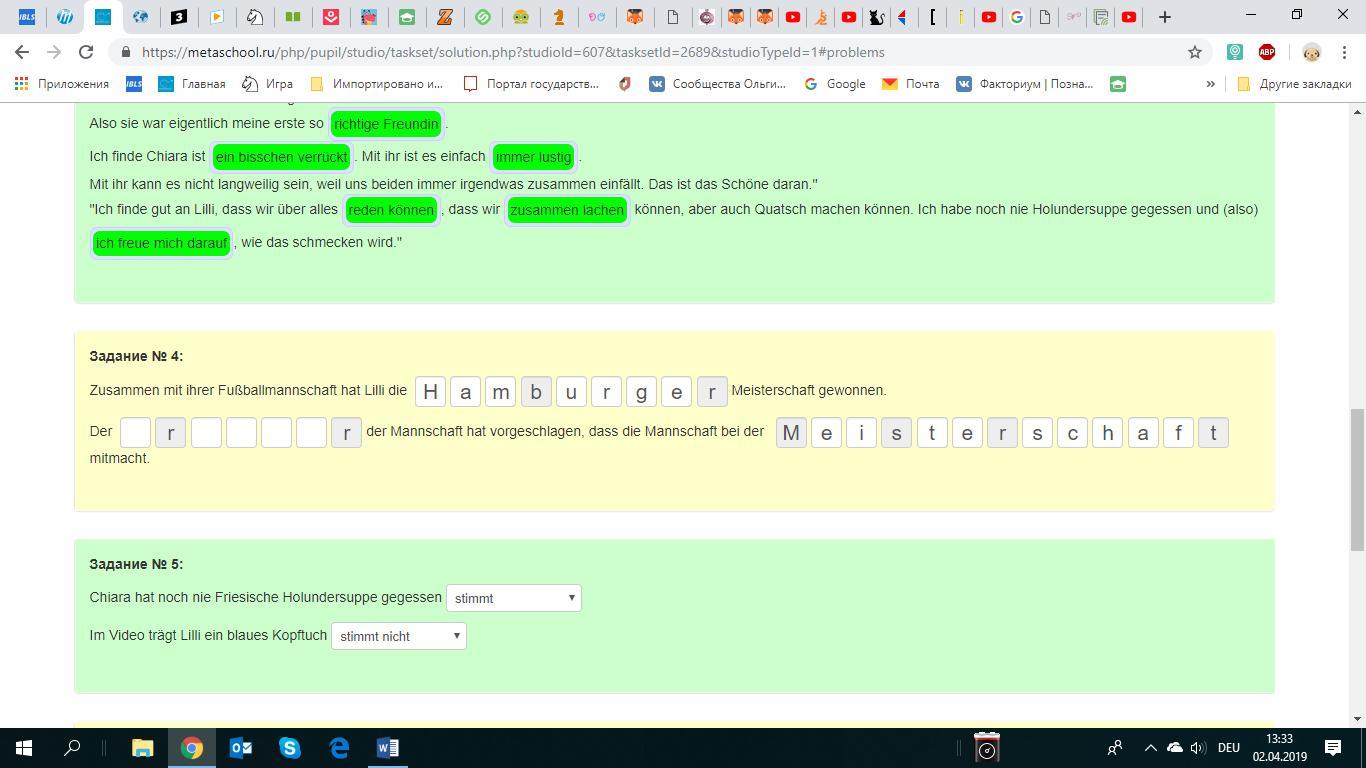Click the zusammen lachen highlighted answer
The height and width of the screenshot is (768, 1366).
coord(566,210)
